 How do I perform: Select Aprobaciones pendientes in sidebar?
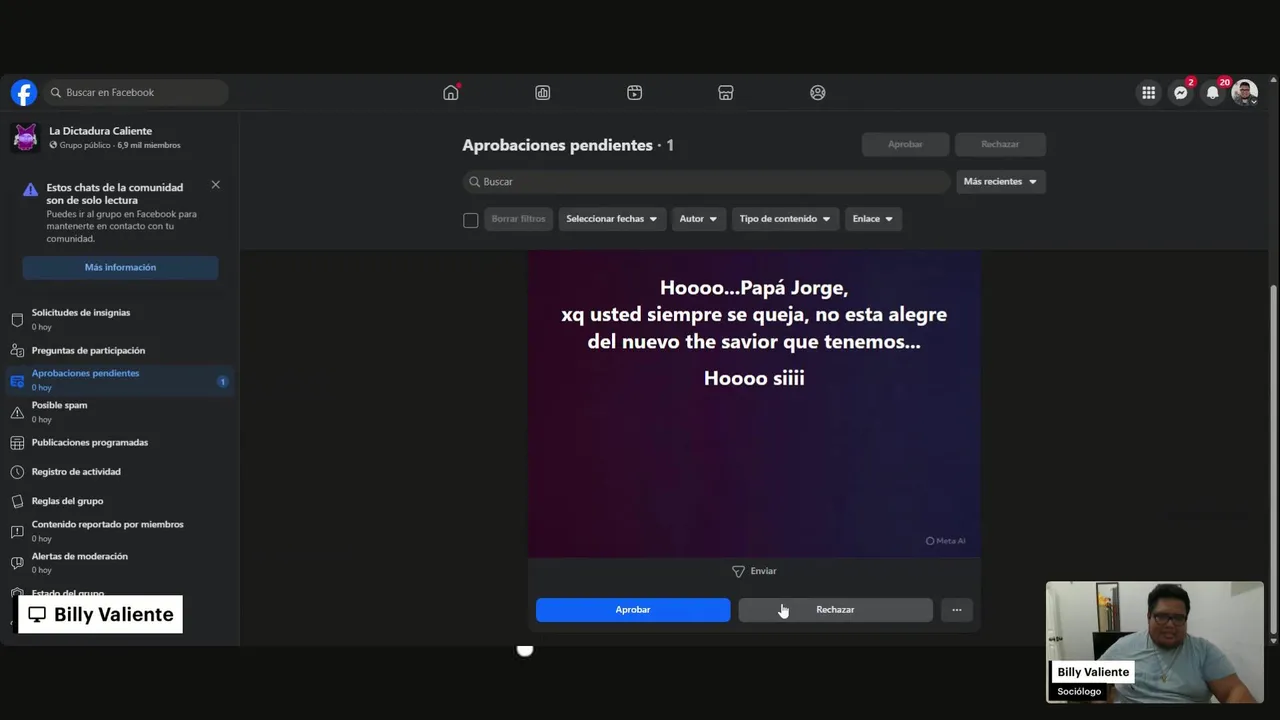click(120, 380)
